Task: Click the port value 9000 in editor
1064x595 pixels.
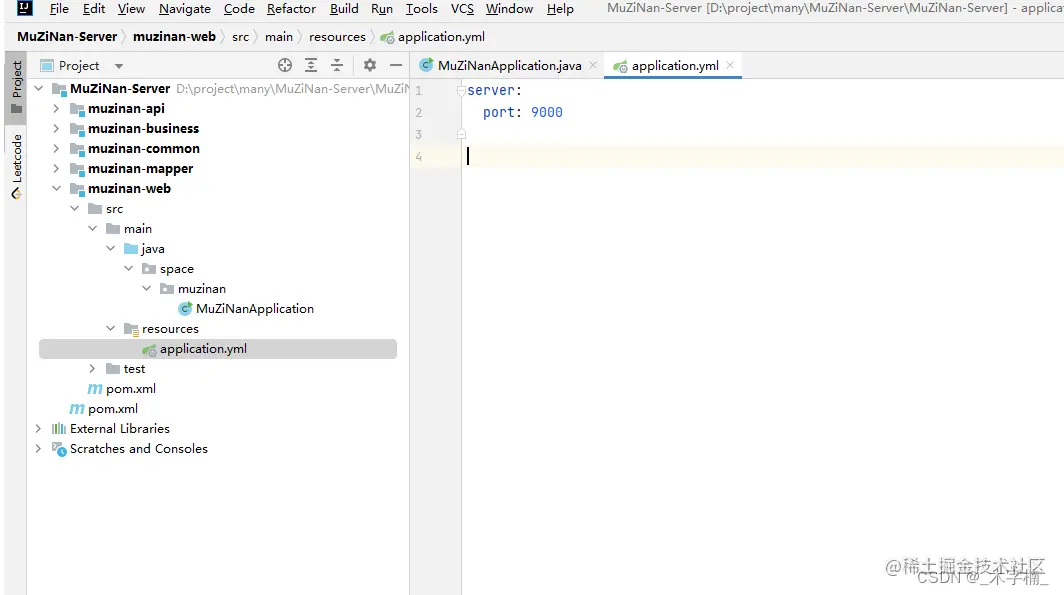Action: tap(547, 113)
